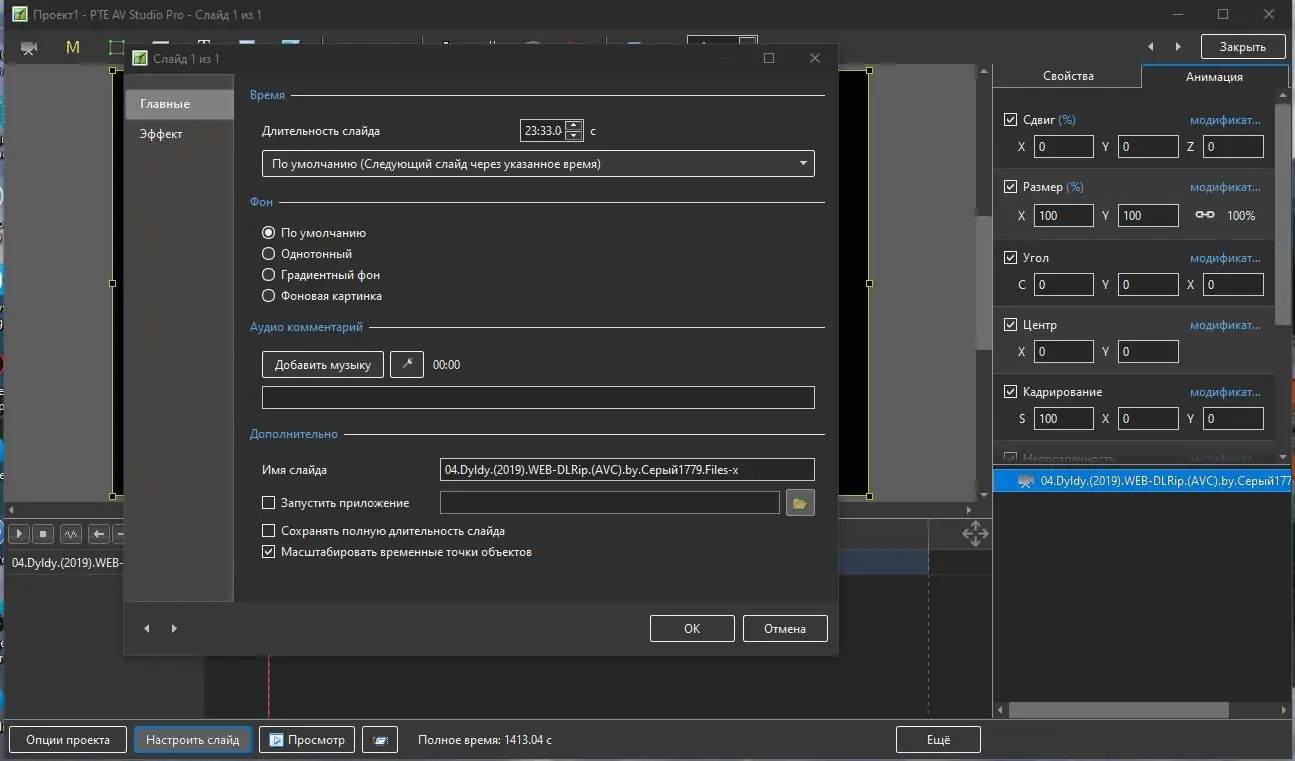Increase slide duration with up spinner arrow
Image resolution: width=1295 pixels, height=761 pixels.
pos(574,125)
